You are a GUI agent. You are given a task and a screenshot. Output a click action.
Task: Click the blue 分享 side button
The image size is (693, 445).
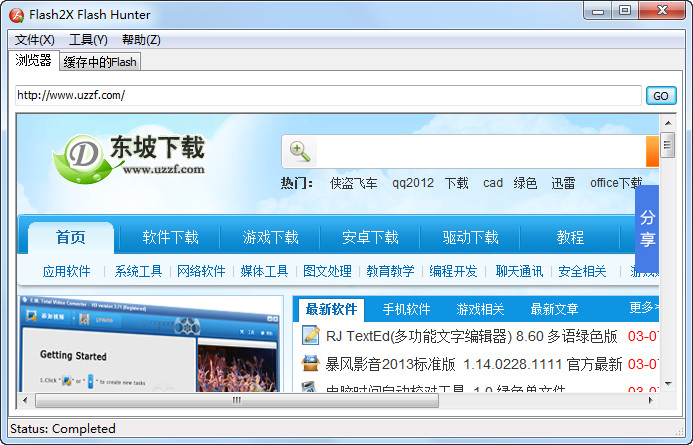coord(647,229)
